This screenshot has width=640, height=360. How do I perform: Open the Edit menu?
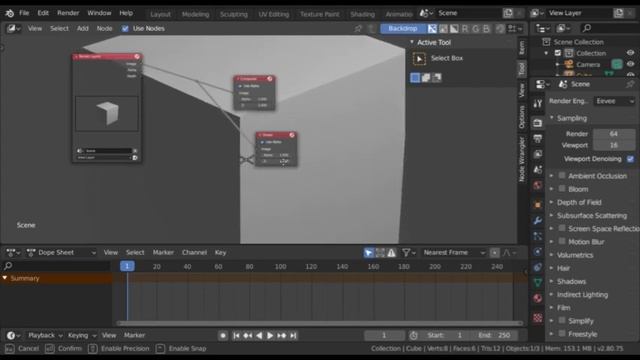point(43,13)
